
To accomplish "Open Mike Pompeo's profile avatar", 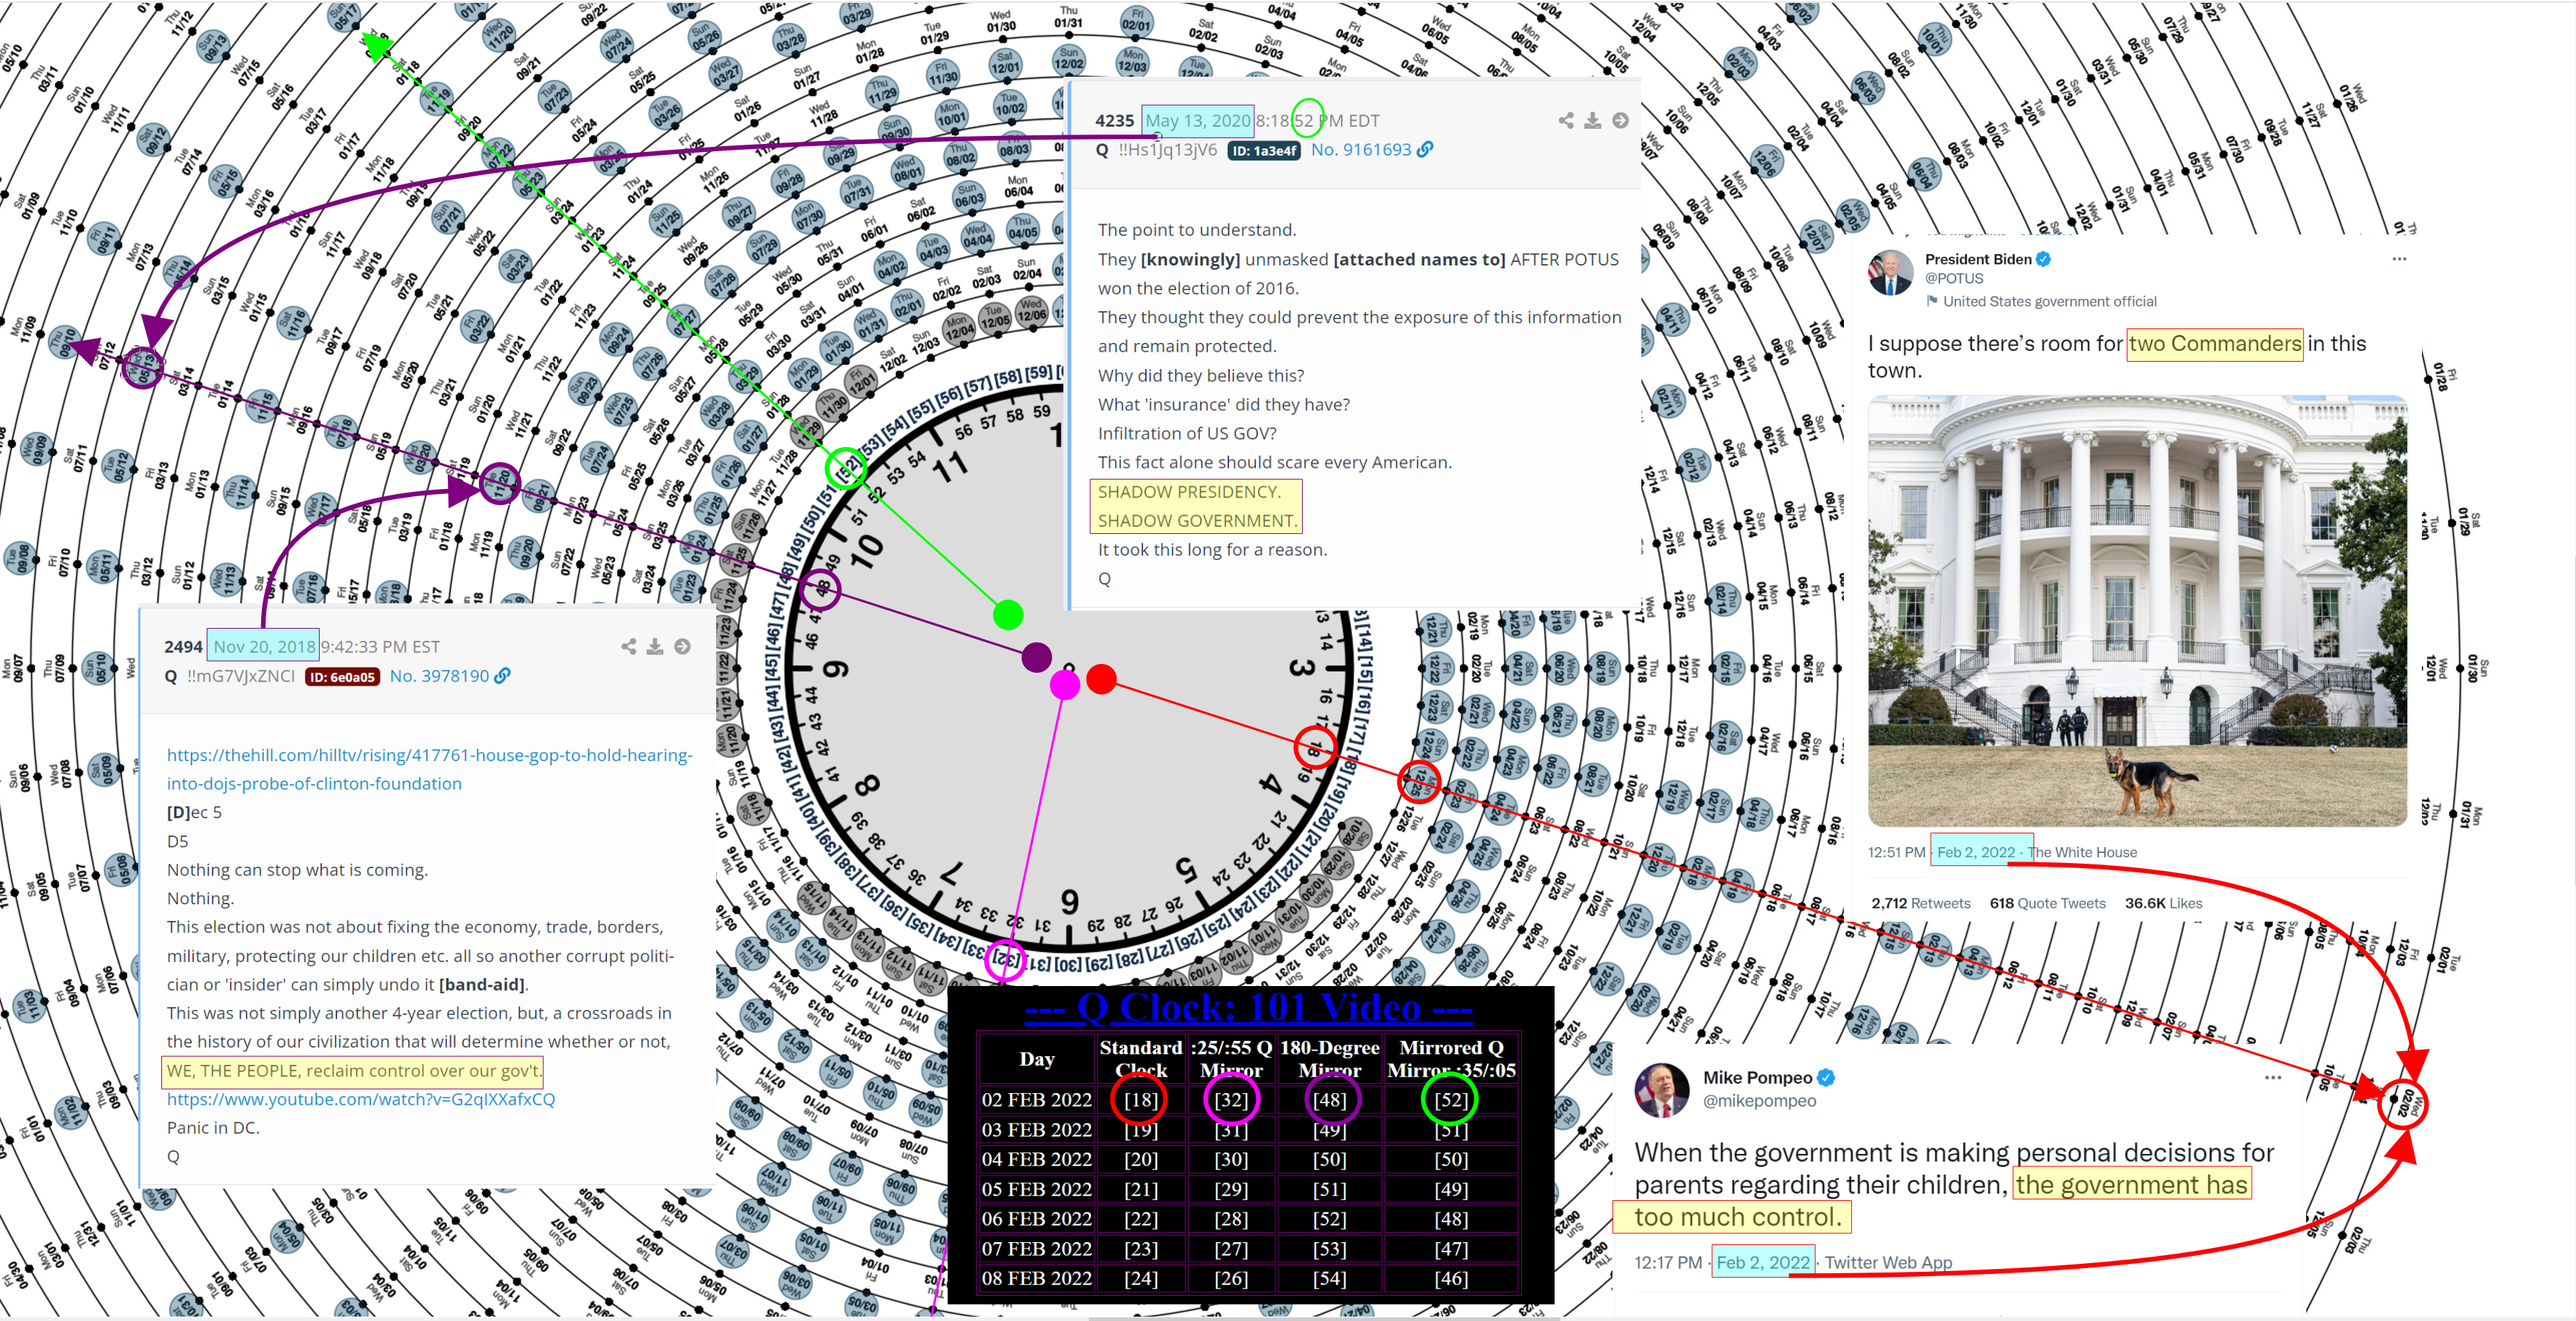I will coord(1661,1090).
